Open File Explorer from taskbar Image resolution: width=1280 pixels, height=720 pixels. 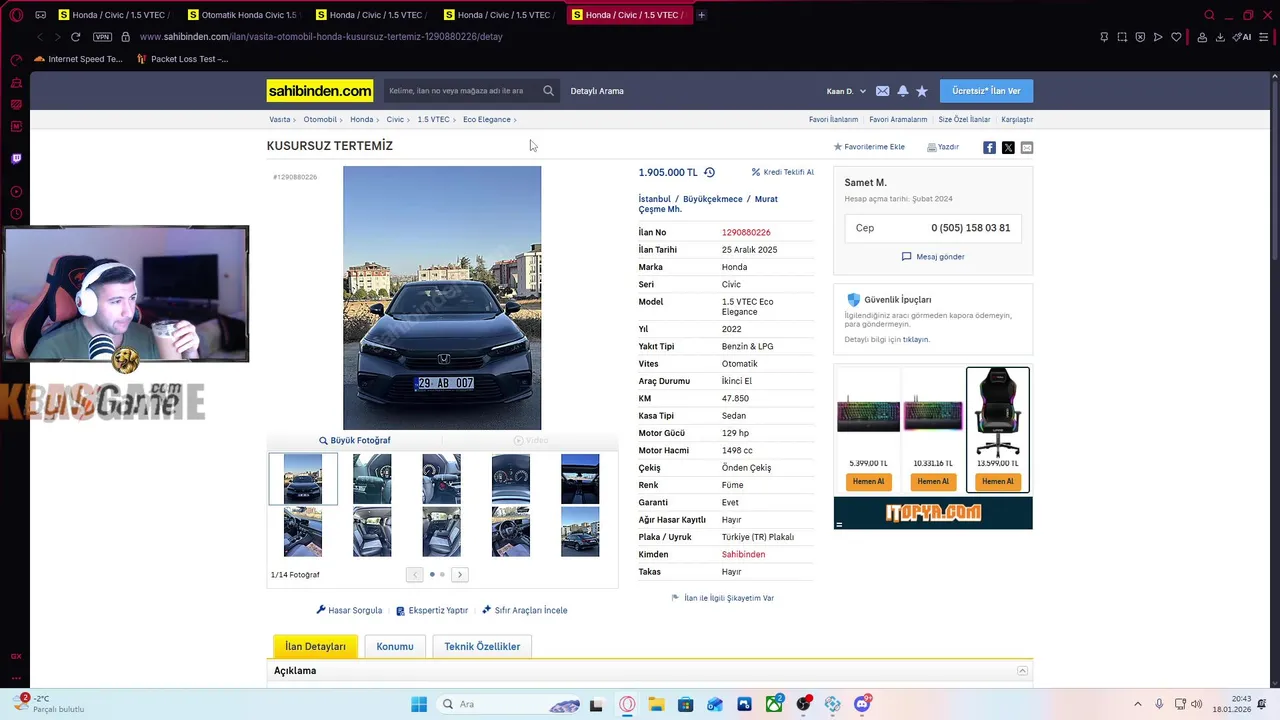tap(656, 704)
